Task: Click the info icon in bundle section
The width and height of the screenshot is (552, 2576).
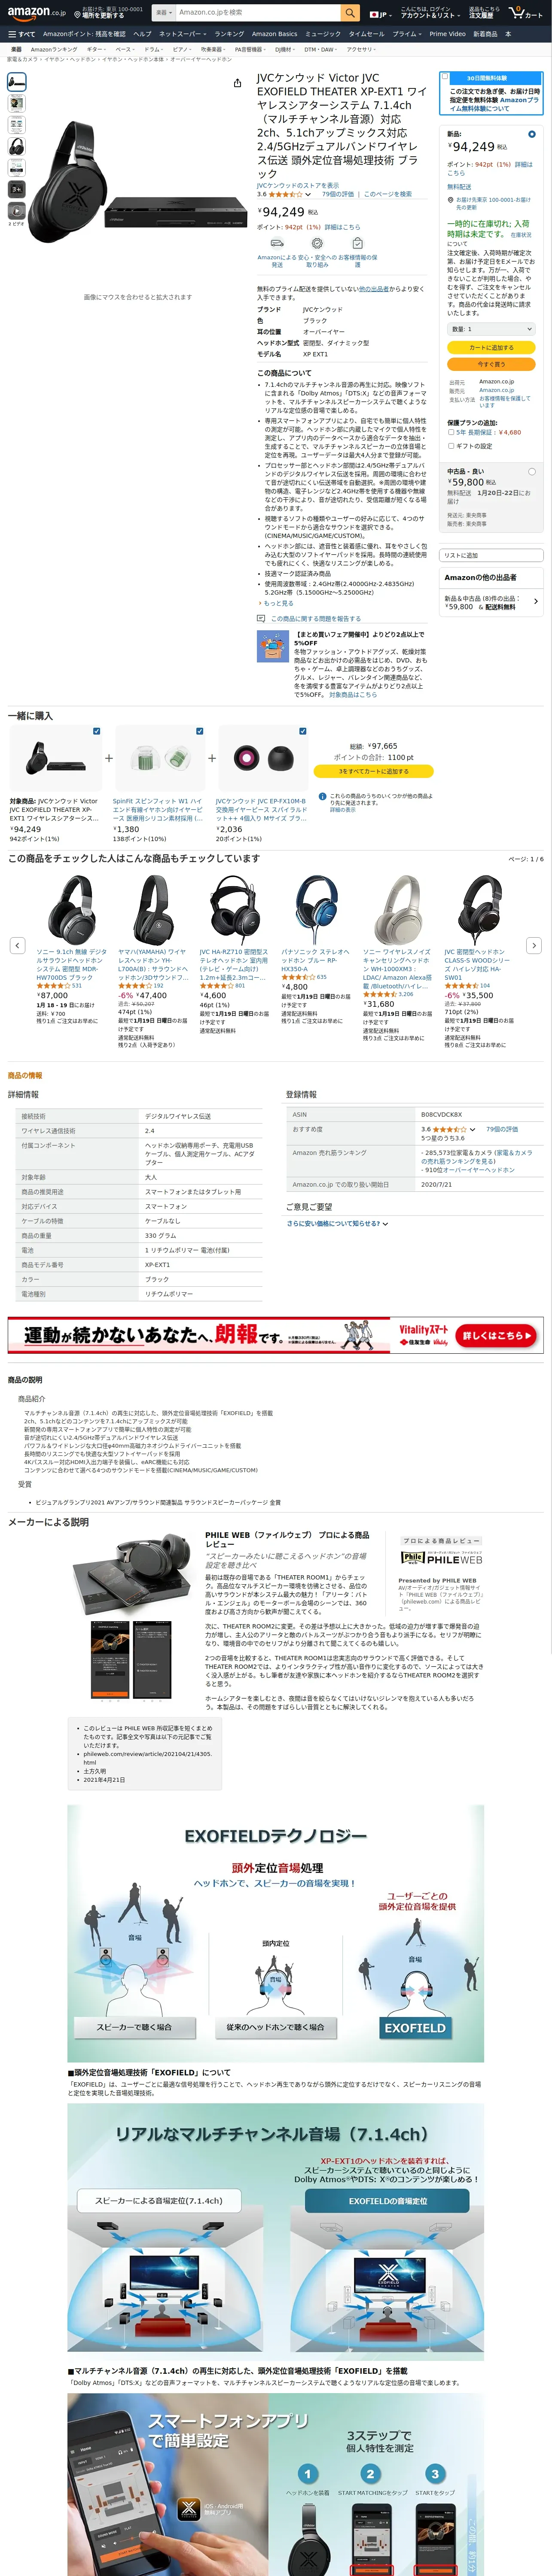Action: 322,797
